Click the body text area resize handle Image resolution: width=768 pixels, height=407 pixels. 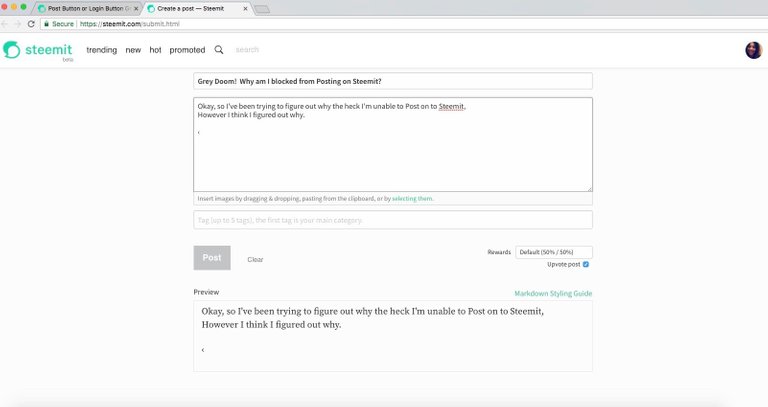coord(590,189)
